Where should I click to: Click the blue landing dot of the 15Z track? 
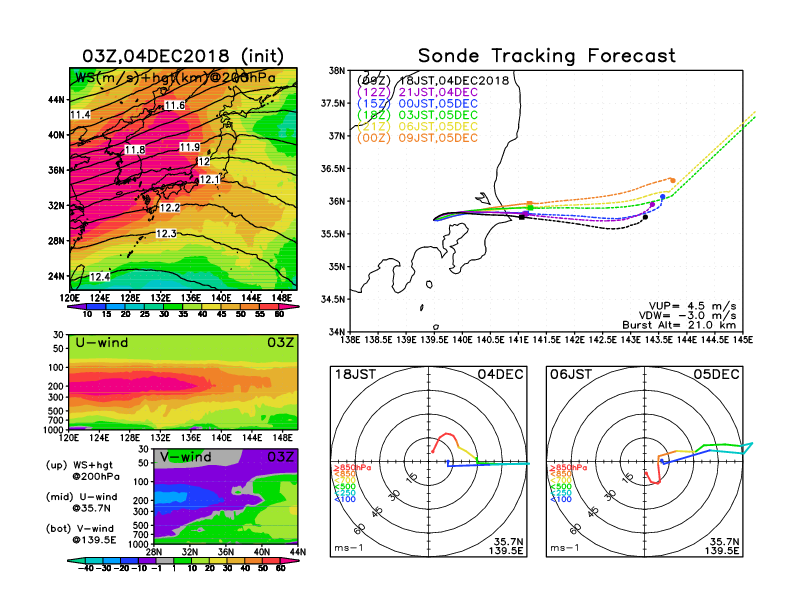point(662,197)
